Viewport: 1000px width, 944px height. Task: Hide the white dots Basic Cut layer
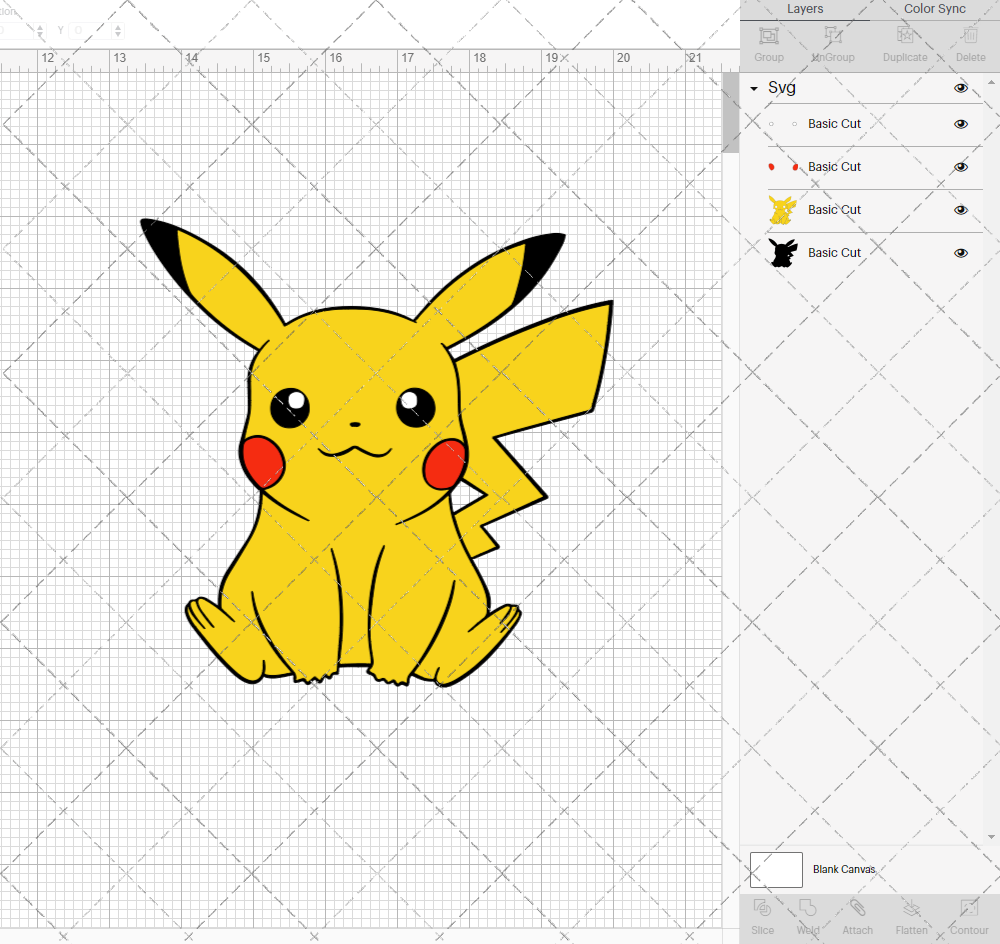click(x=960, y=124)
